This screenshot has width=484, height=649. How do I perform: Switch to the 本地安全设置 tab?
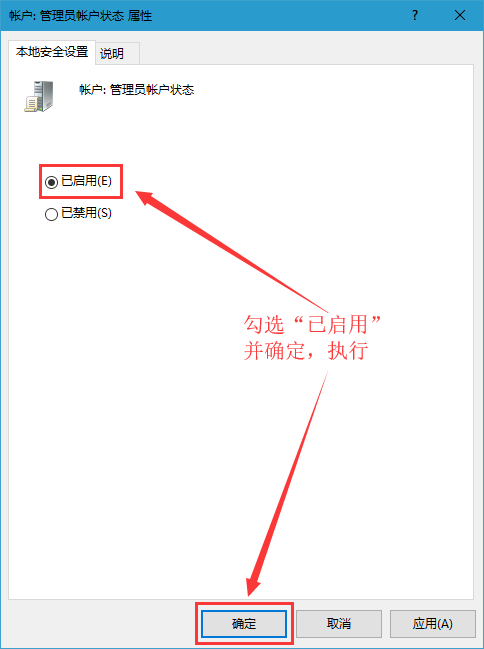pos(52,52)
